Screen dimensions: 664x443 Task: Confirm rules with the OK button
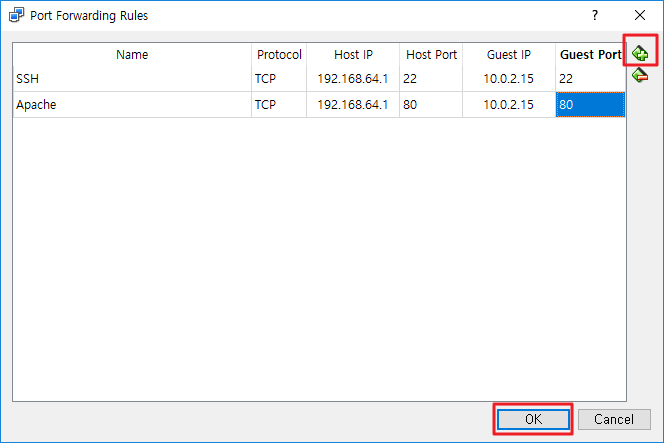tap(533, 419)
